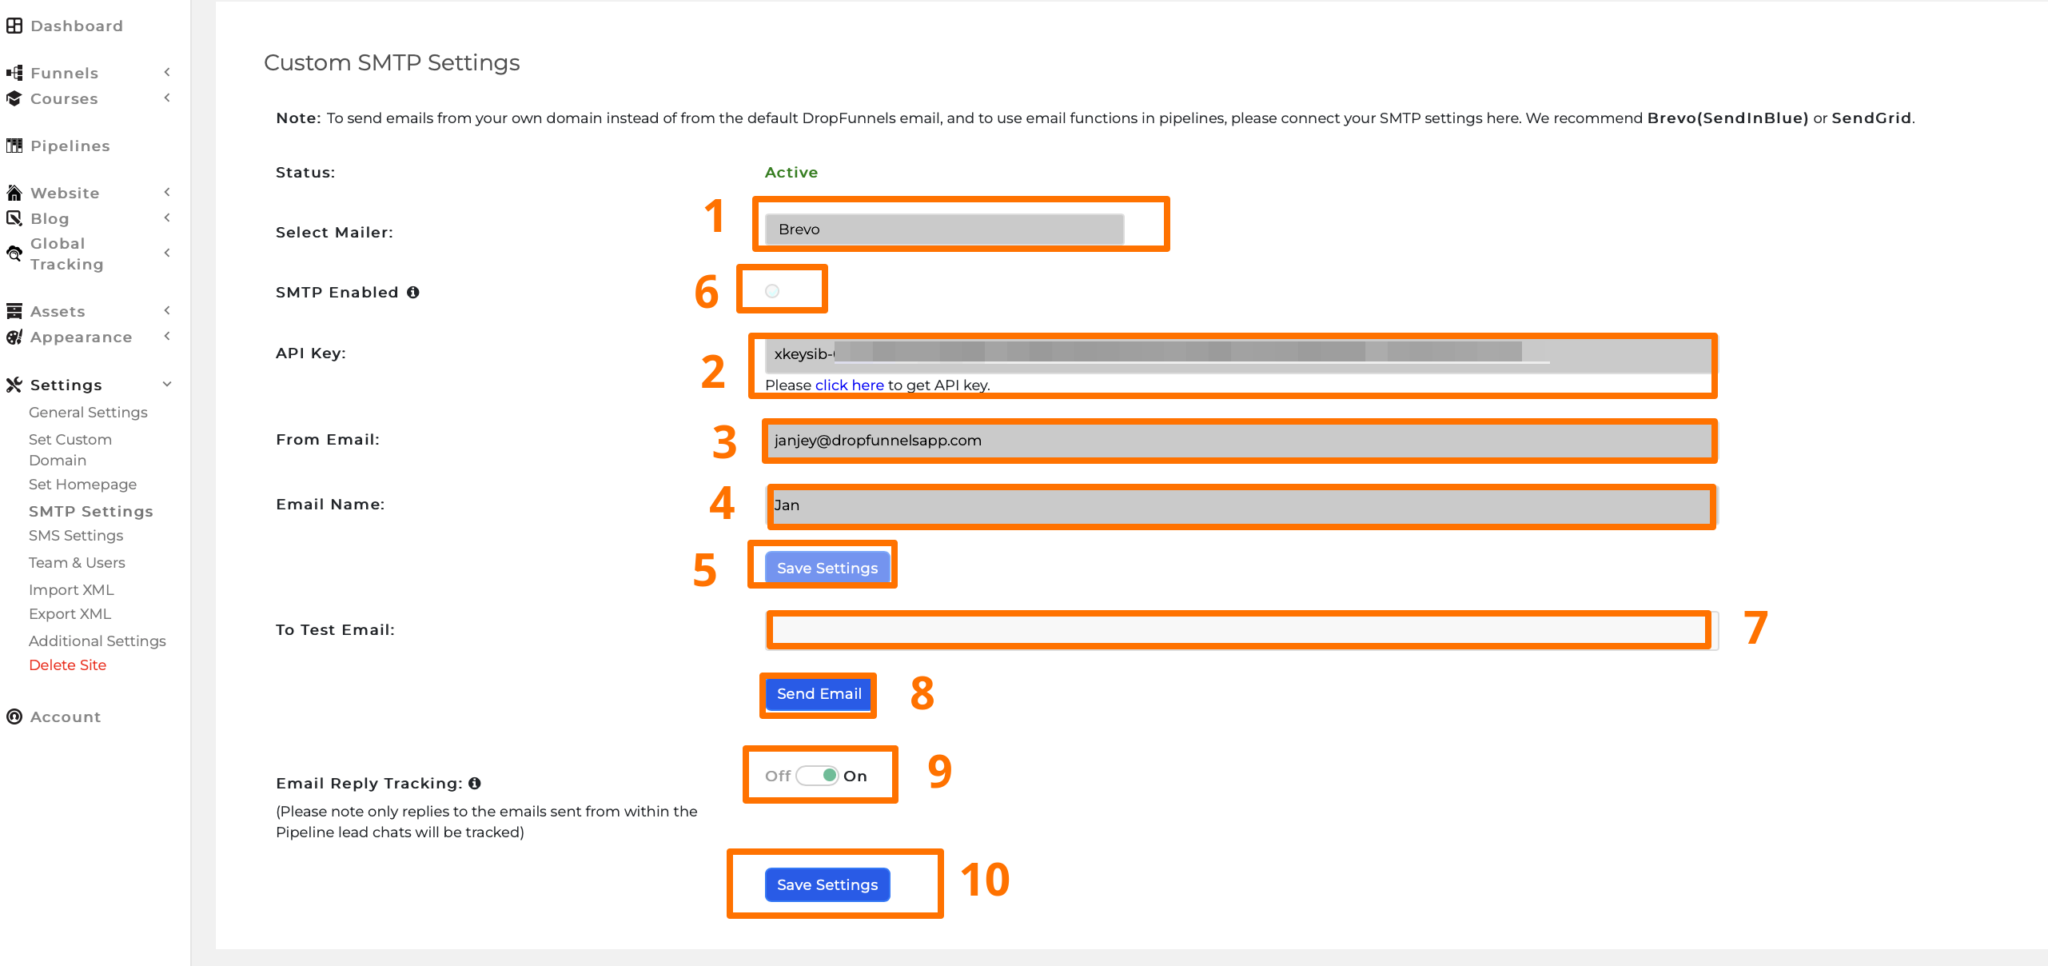
Task: Click inside the To Test Email field
Action: pyautogui.click(x=1238, y=629)
